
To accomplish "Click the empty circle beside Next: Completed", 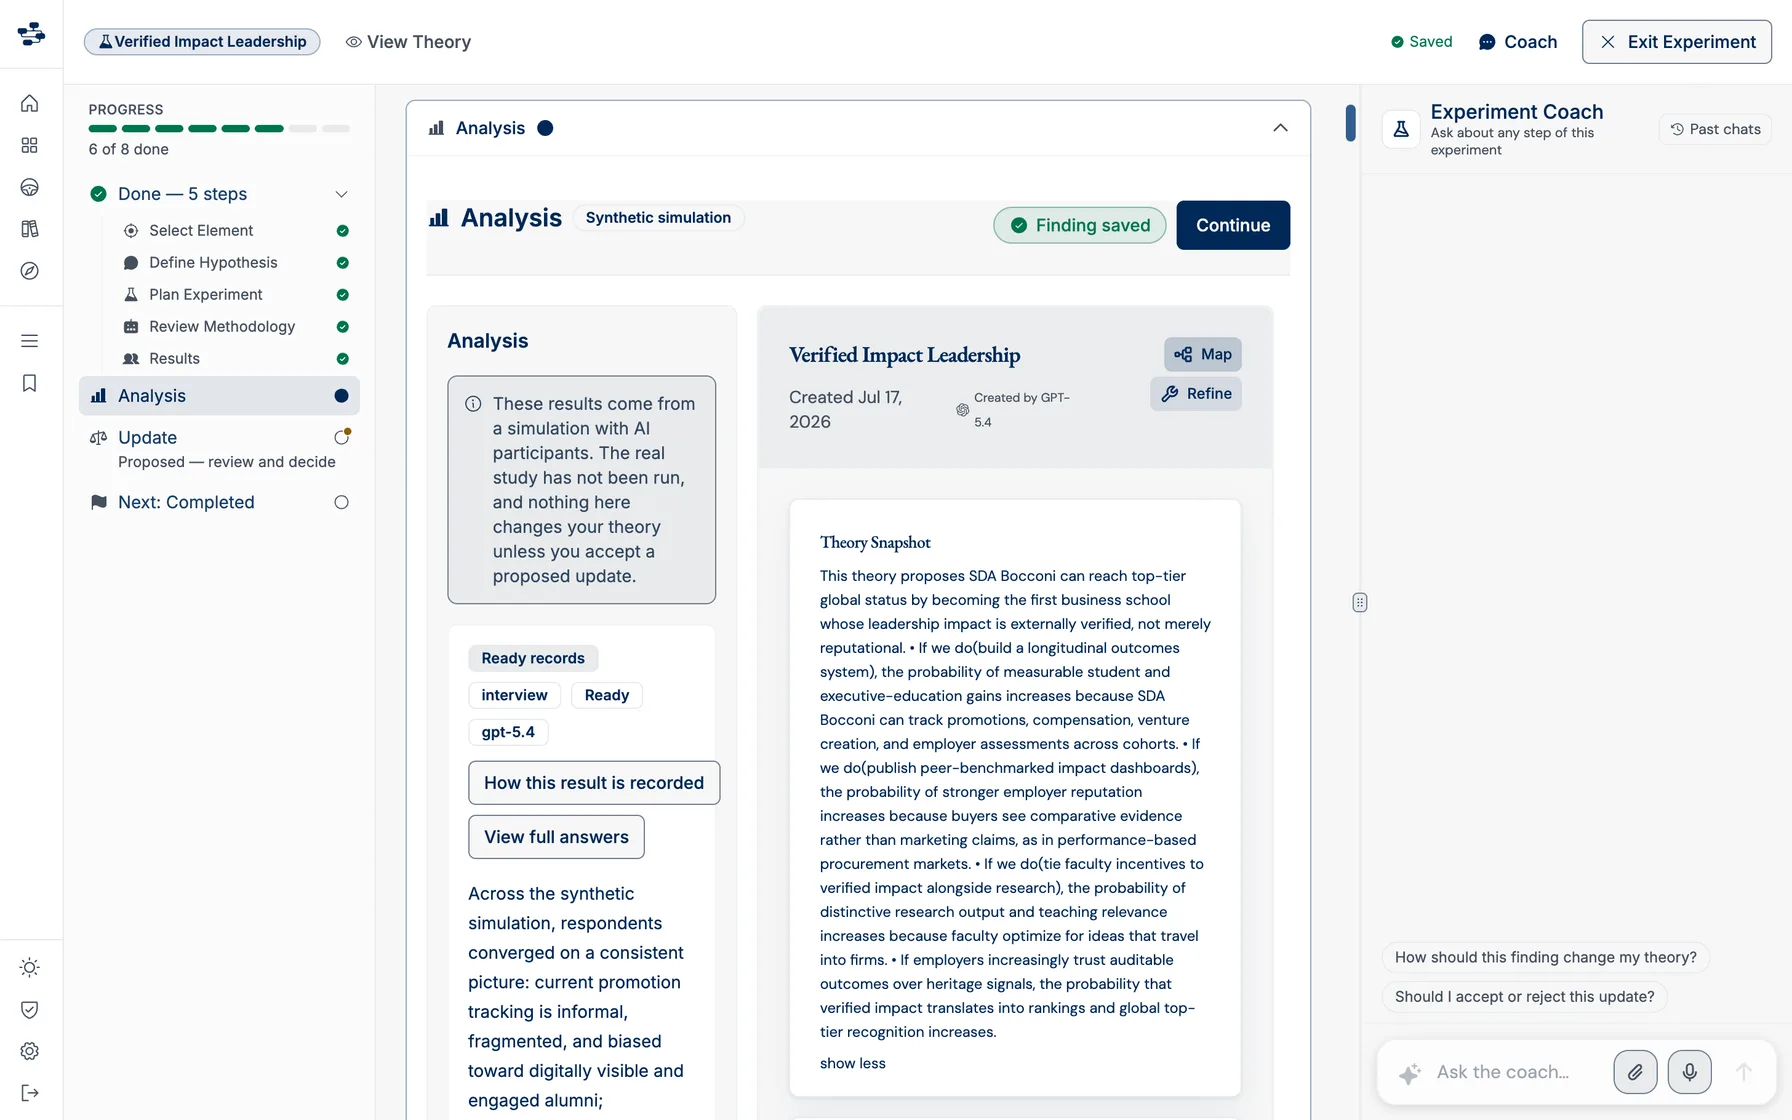I will 341,503.
